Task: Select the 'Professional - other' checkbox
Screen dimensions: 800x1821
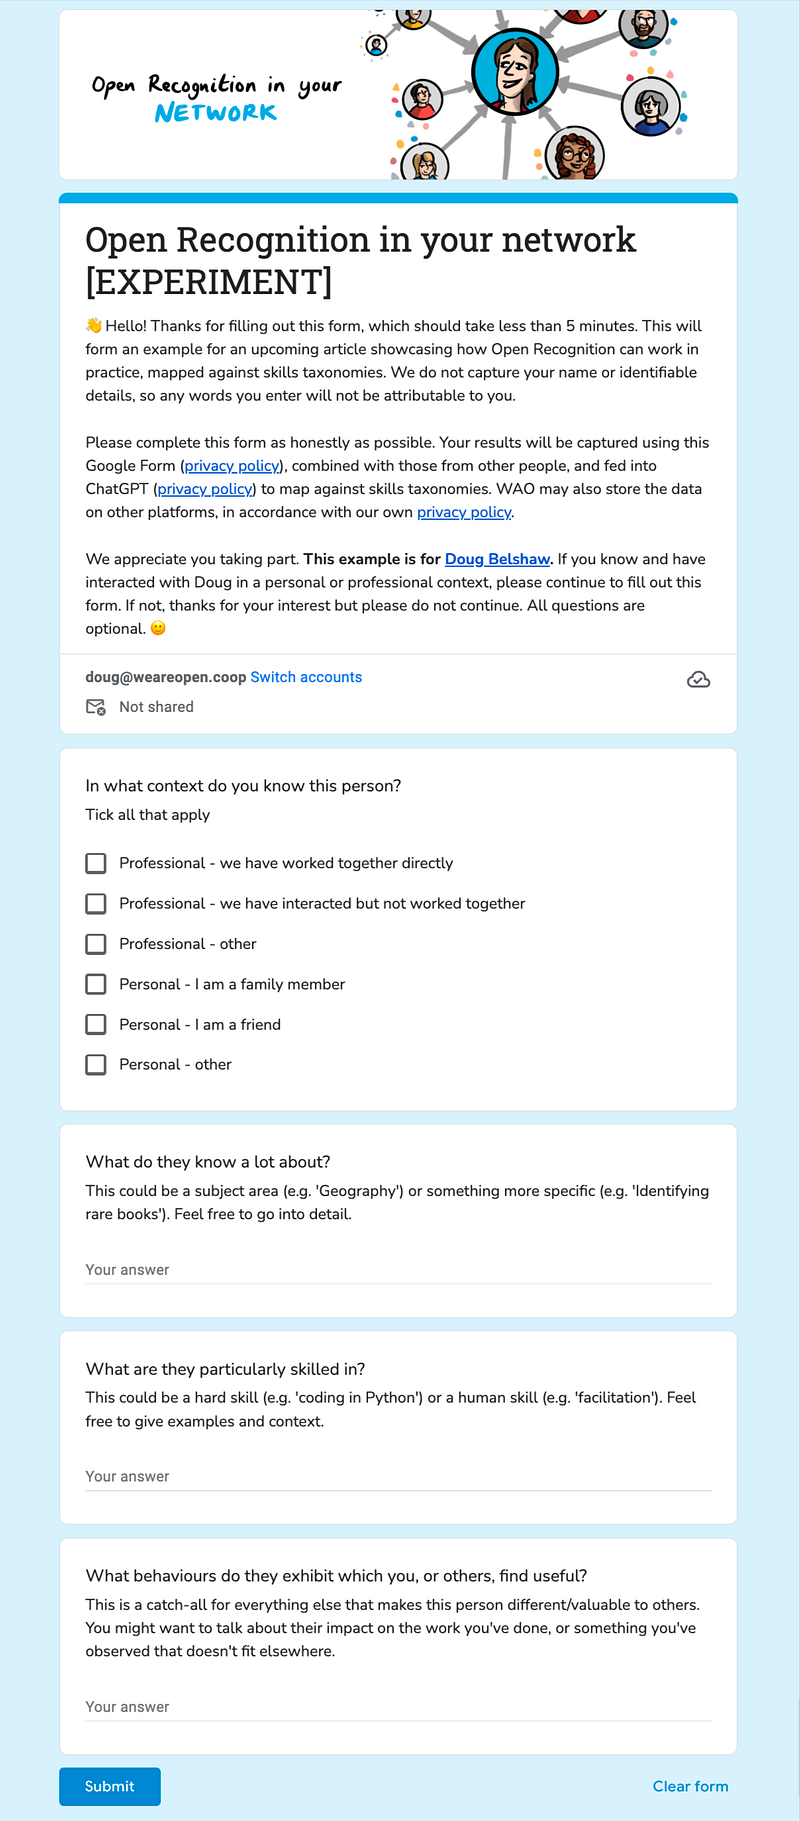Action: [x=95, y=943]
